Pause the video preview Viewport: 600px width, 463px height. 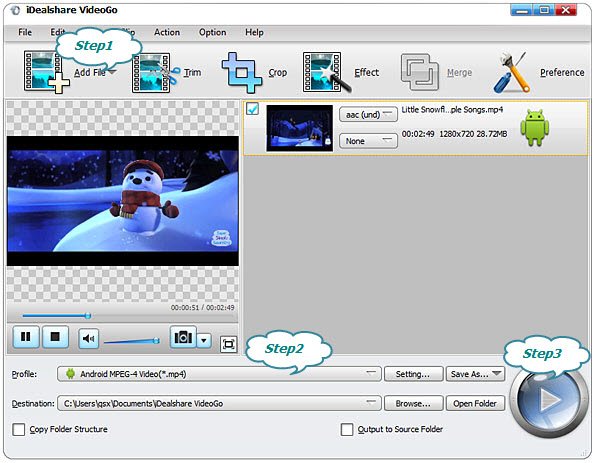[x=27, y=337]
